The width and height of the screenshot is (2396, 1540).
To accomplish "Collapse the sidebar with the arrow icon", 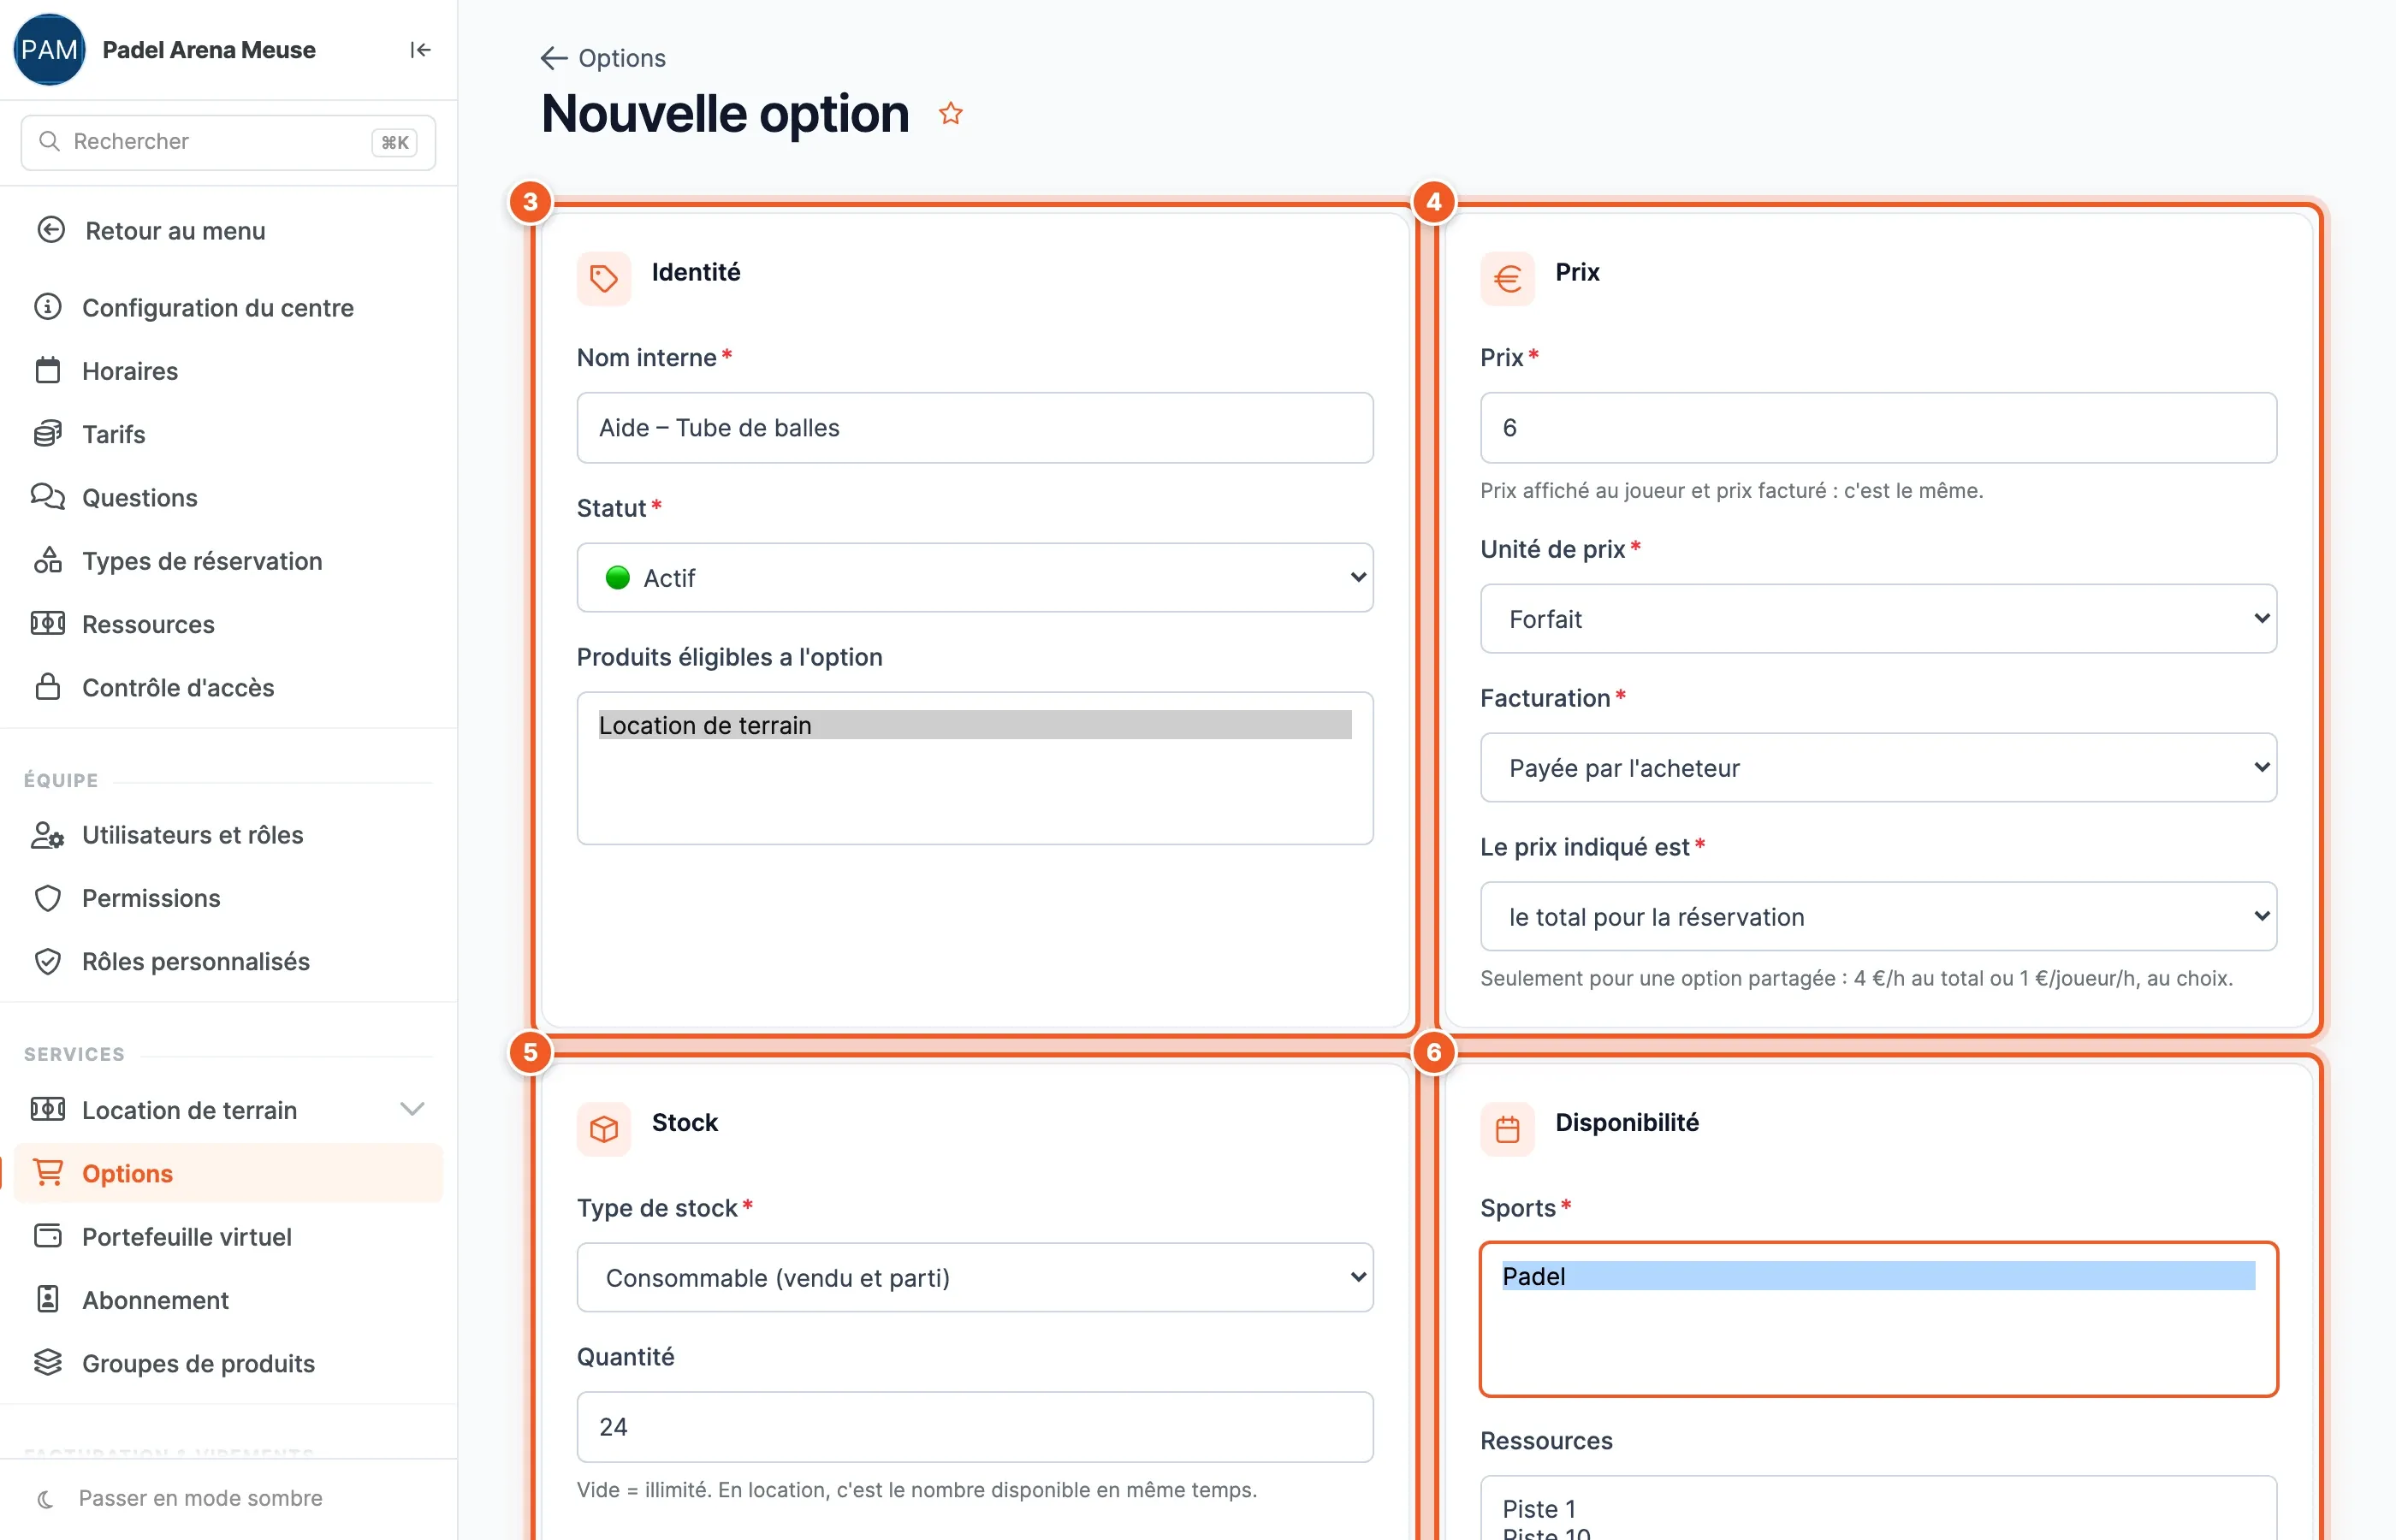I will point(420,50).
